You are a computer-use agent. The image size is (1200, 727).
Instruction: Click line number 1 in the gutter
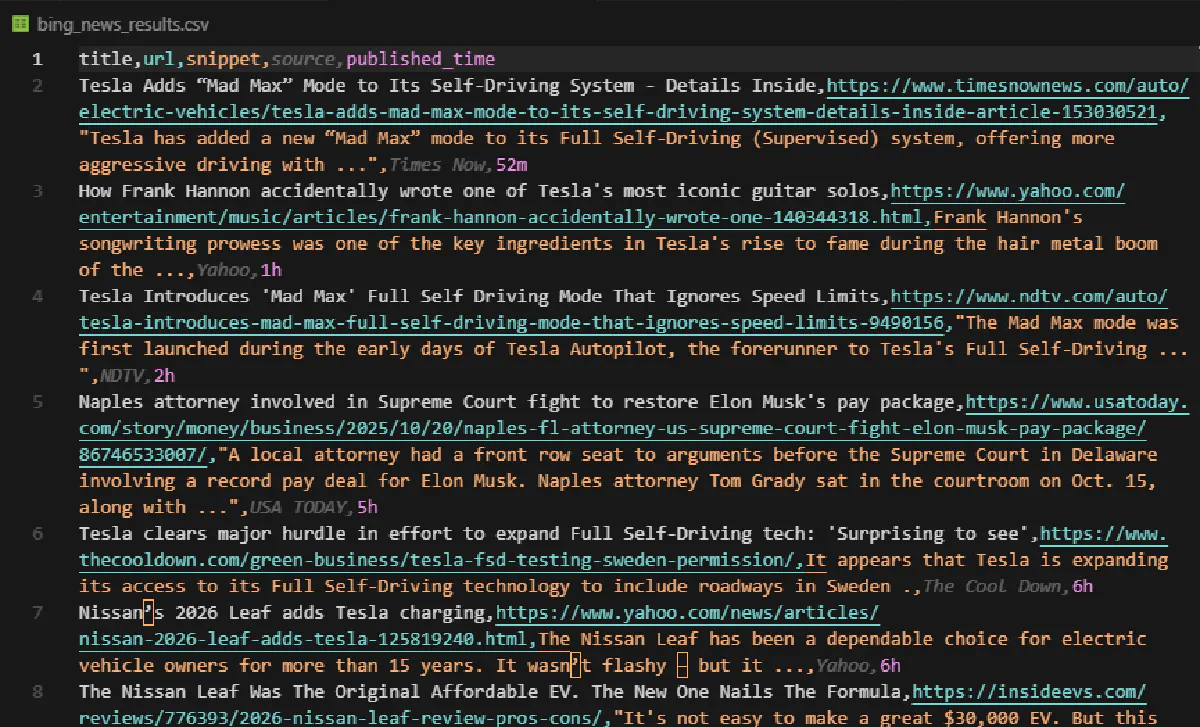coord(37,59)
